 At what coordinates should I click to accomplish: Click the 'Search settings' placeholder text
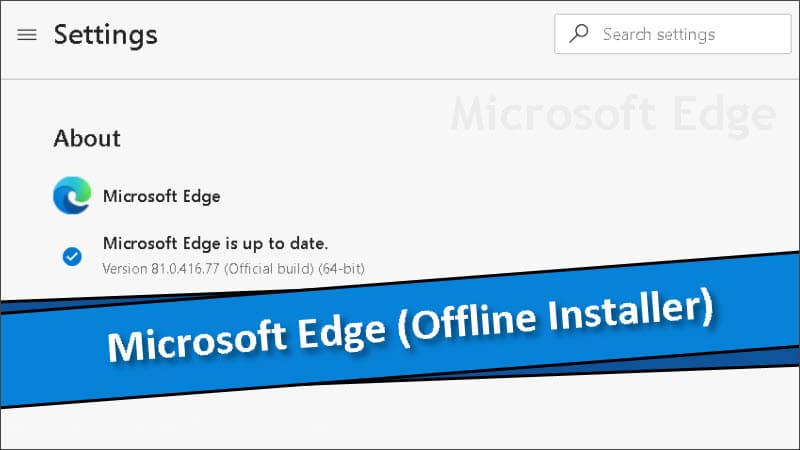tap(658, 34)
